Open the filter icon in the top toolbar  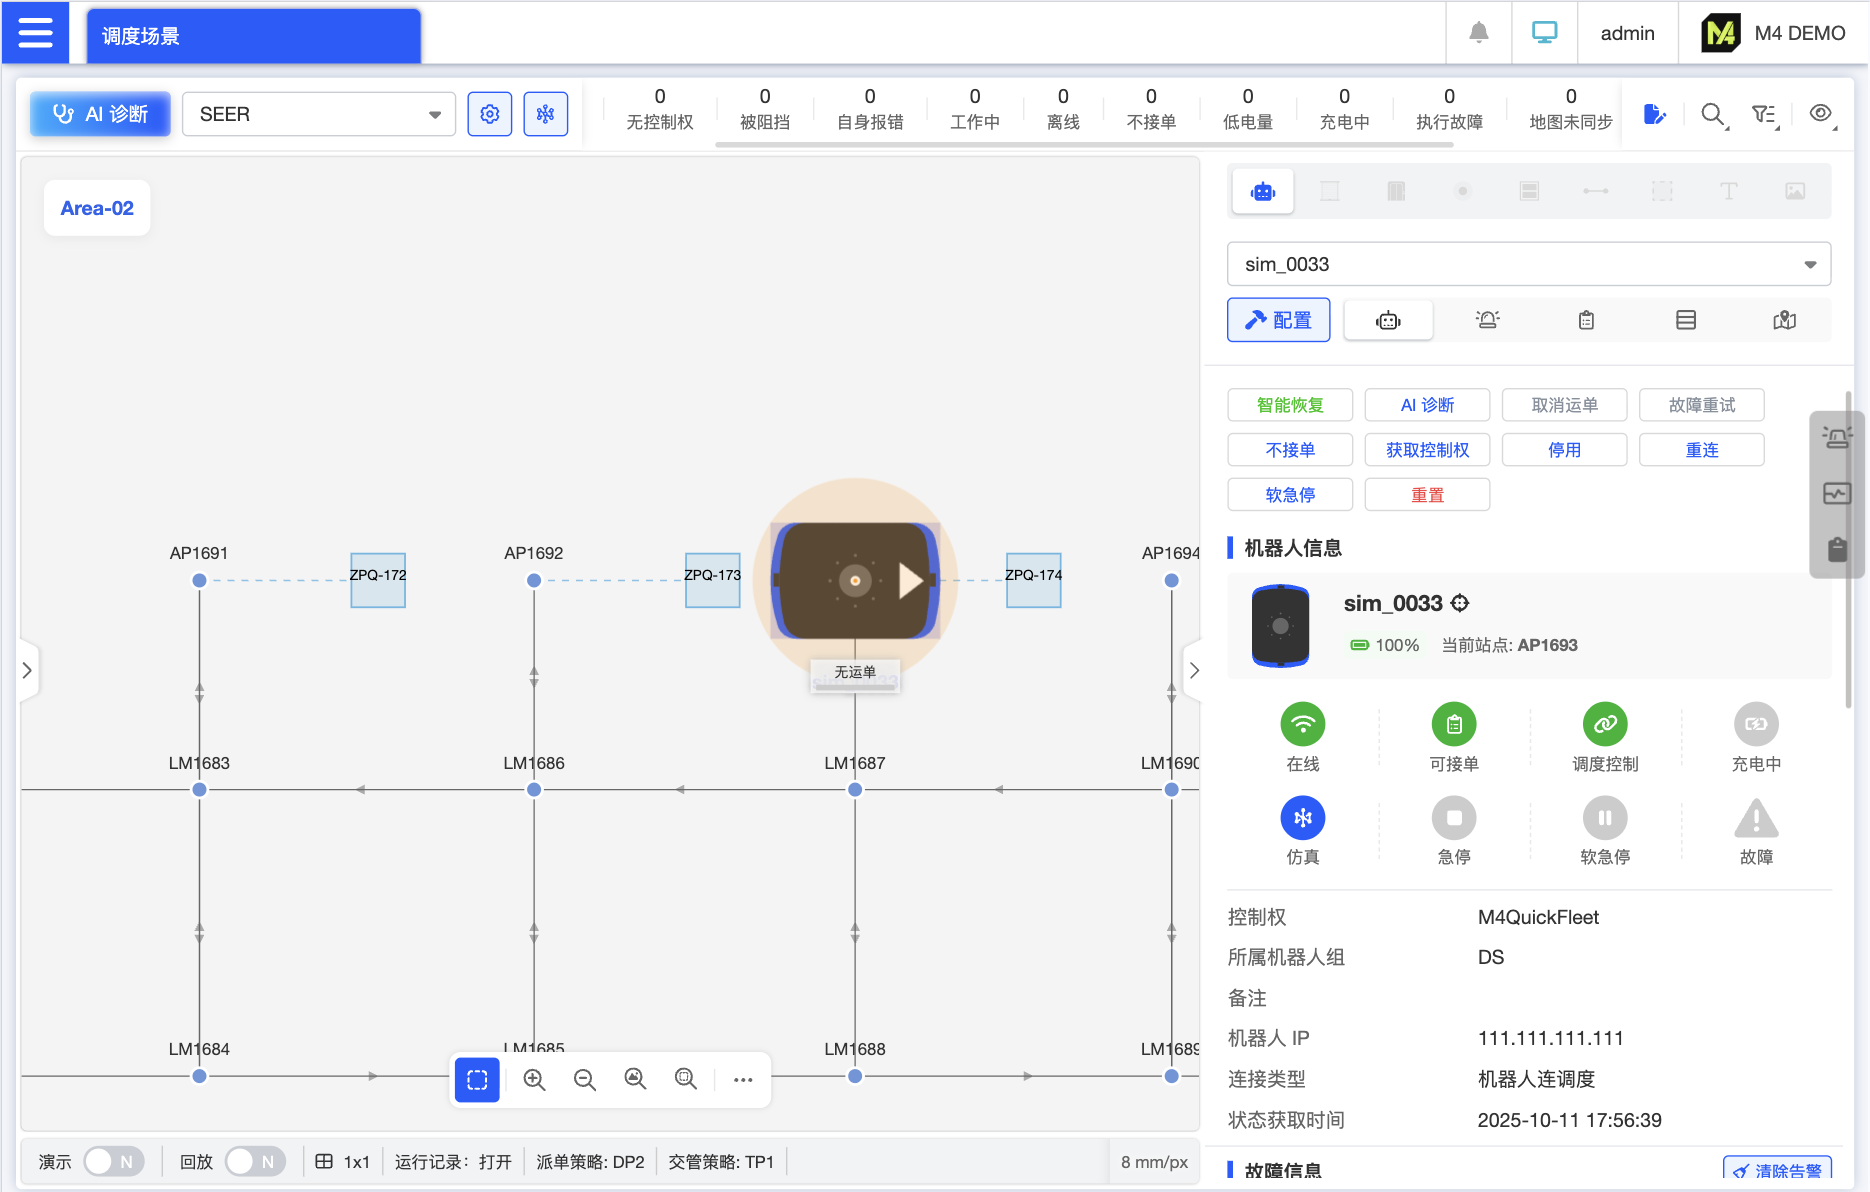click(x=1766, y=114)
